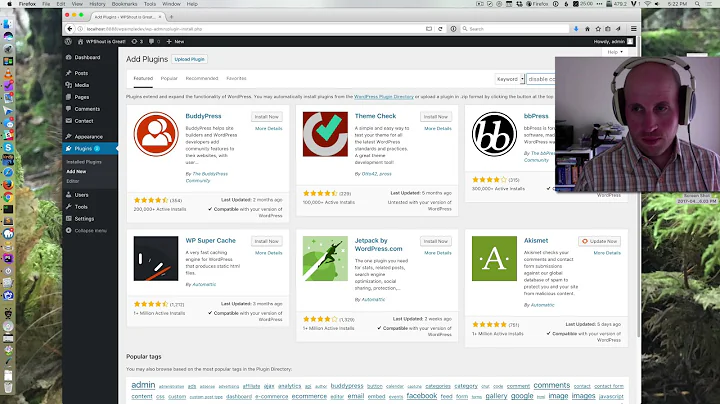Click the Firefox URL address bar
Image resolution: width=720 pixels, height=404 pixels.
[255, 28]
